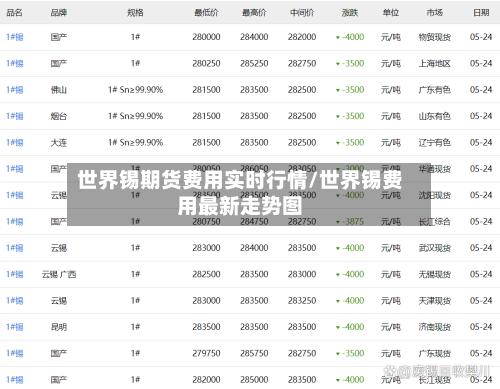The width and height of the screenshot is (500, 389).
Task: Select the highest price 285750 cell
Action: (x=254, y=353)
